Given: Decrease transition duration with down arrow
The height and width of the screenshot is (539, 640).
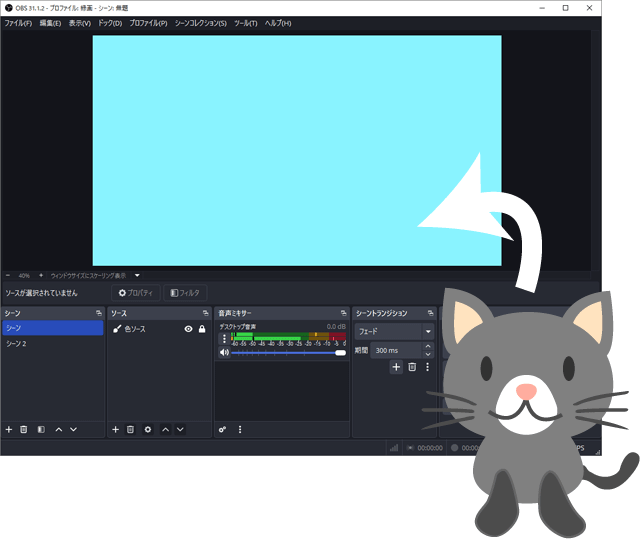Looking at the screenshot, I should 427,355.
